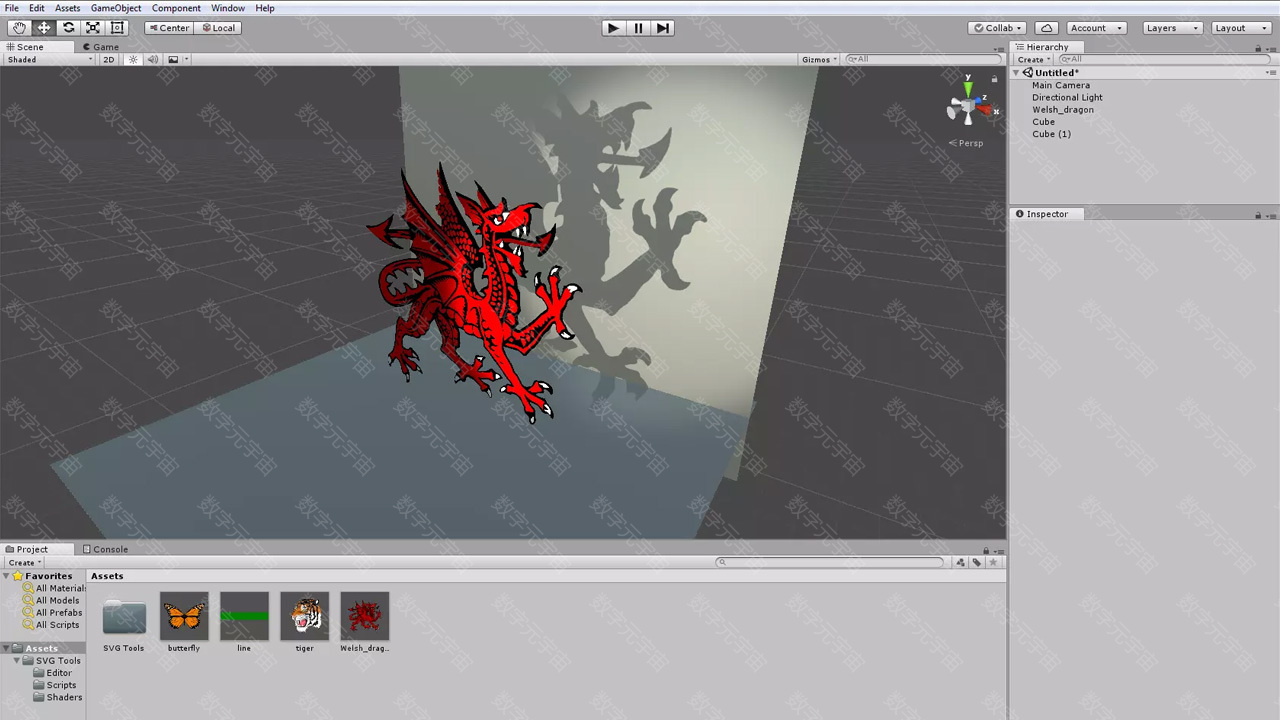This screenshot has width=1280, height=720.
Task: Click Search by Label icon in Project
Action: pyautogui.click(x=977, y=562)
